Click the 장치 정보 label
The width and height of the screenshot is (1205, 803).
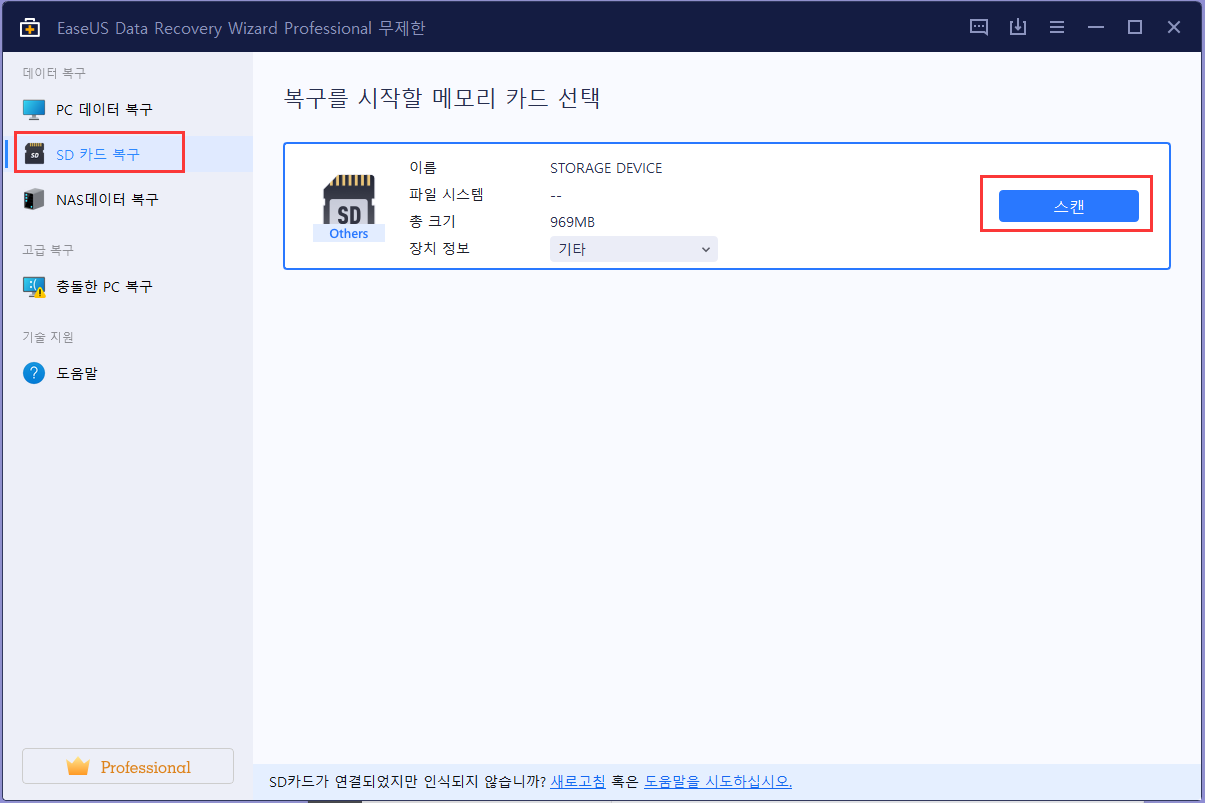click(x=439, y=249)
